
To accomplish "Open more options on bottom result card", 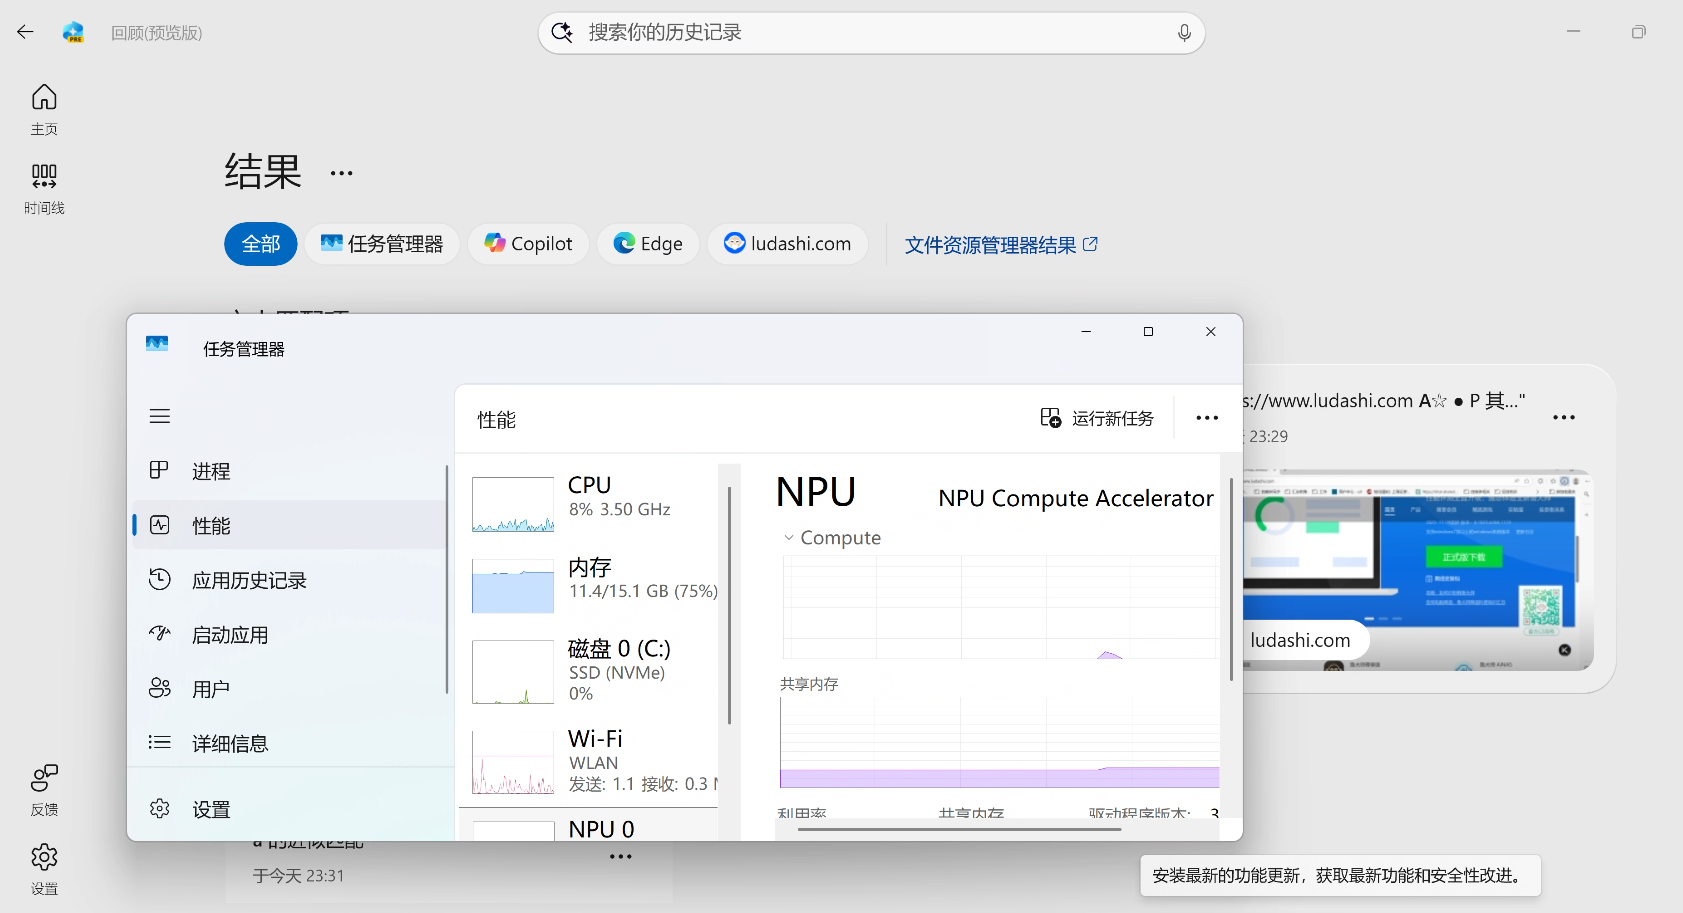I will tap(621, 857).
